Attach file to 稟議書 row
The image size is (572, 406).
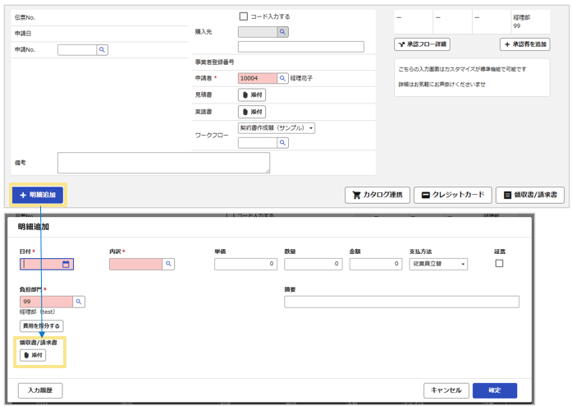point(252,112)
